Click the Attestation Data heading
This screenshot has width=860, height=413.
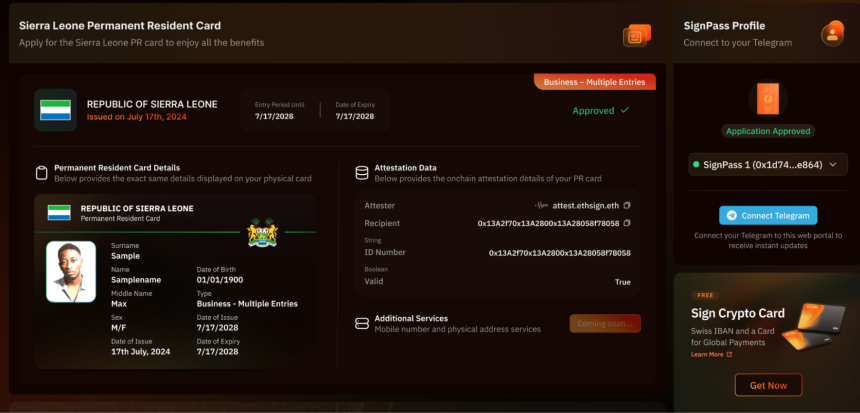[x=405, y=168]
